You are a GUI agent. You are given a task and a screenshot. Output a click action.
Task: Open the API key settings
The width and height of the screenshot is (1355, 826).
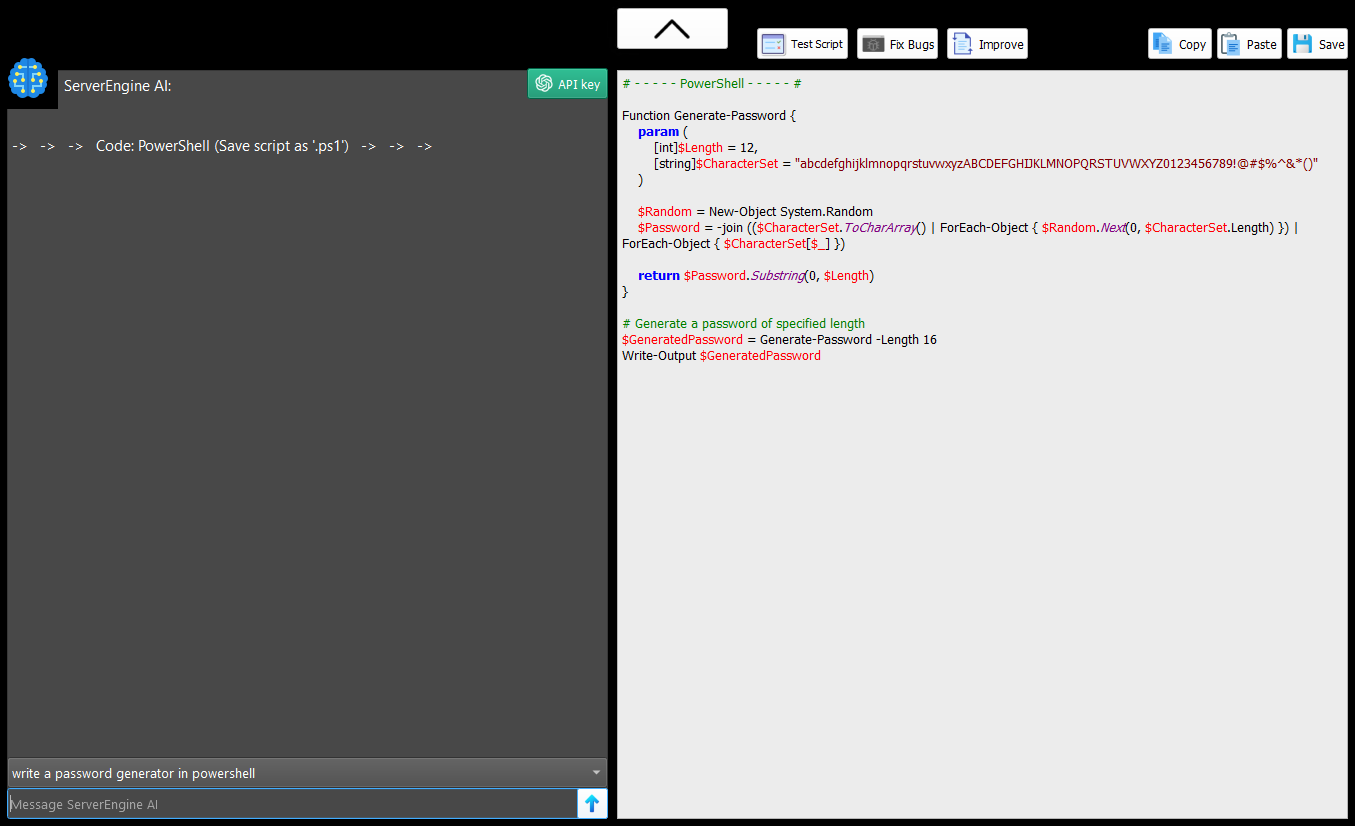pos(567,84)
